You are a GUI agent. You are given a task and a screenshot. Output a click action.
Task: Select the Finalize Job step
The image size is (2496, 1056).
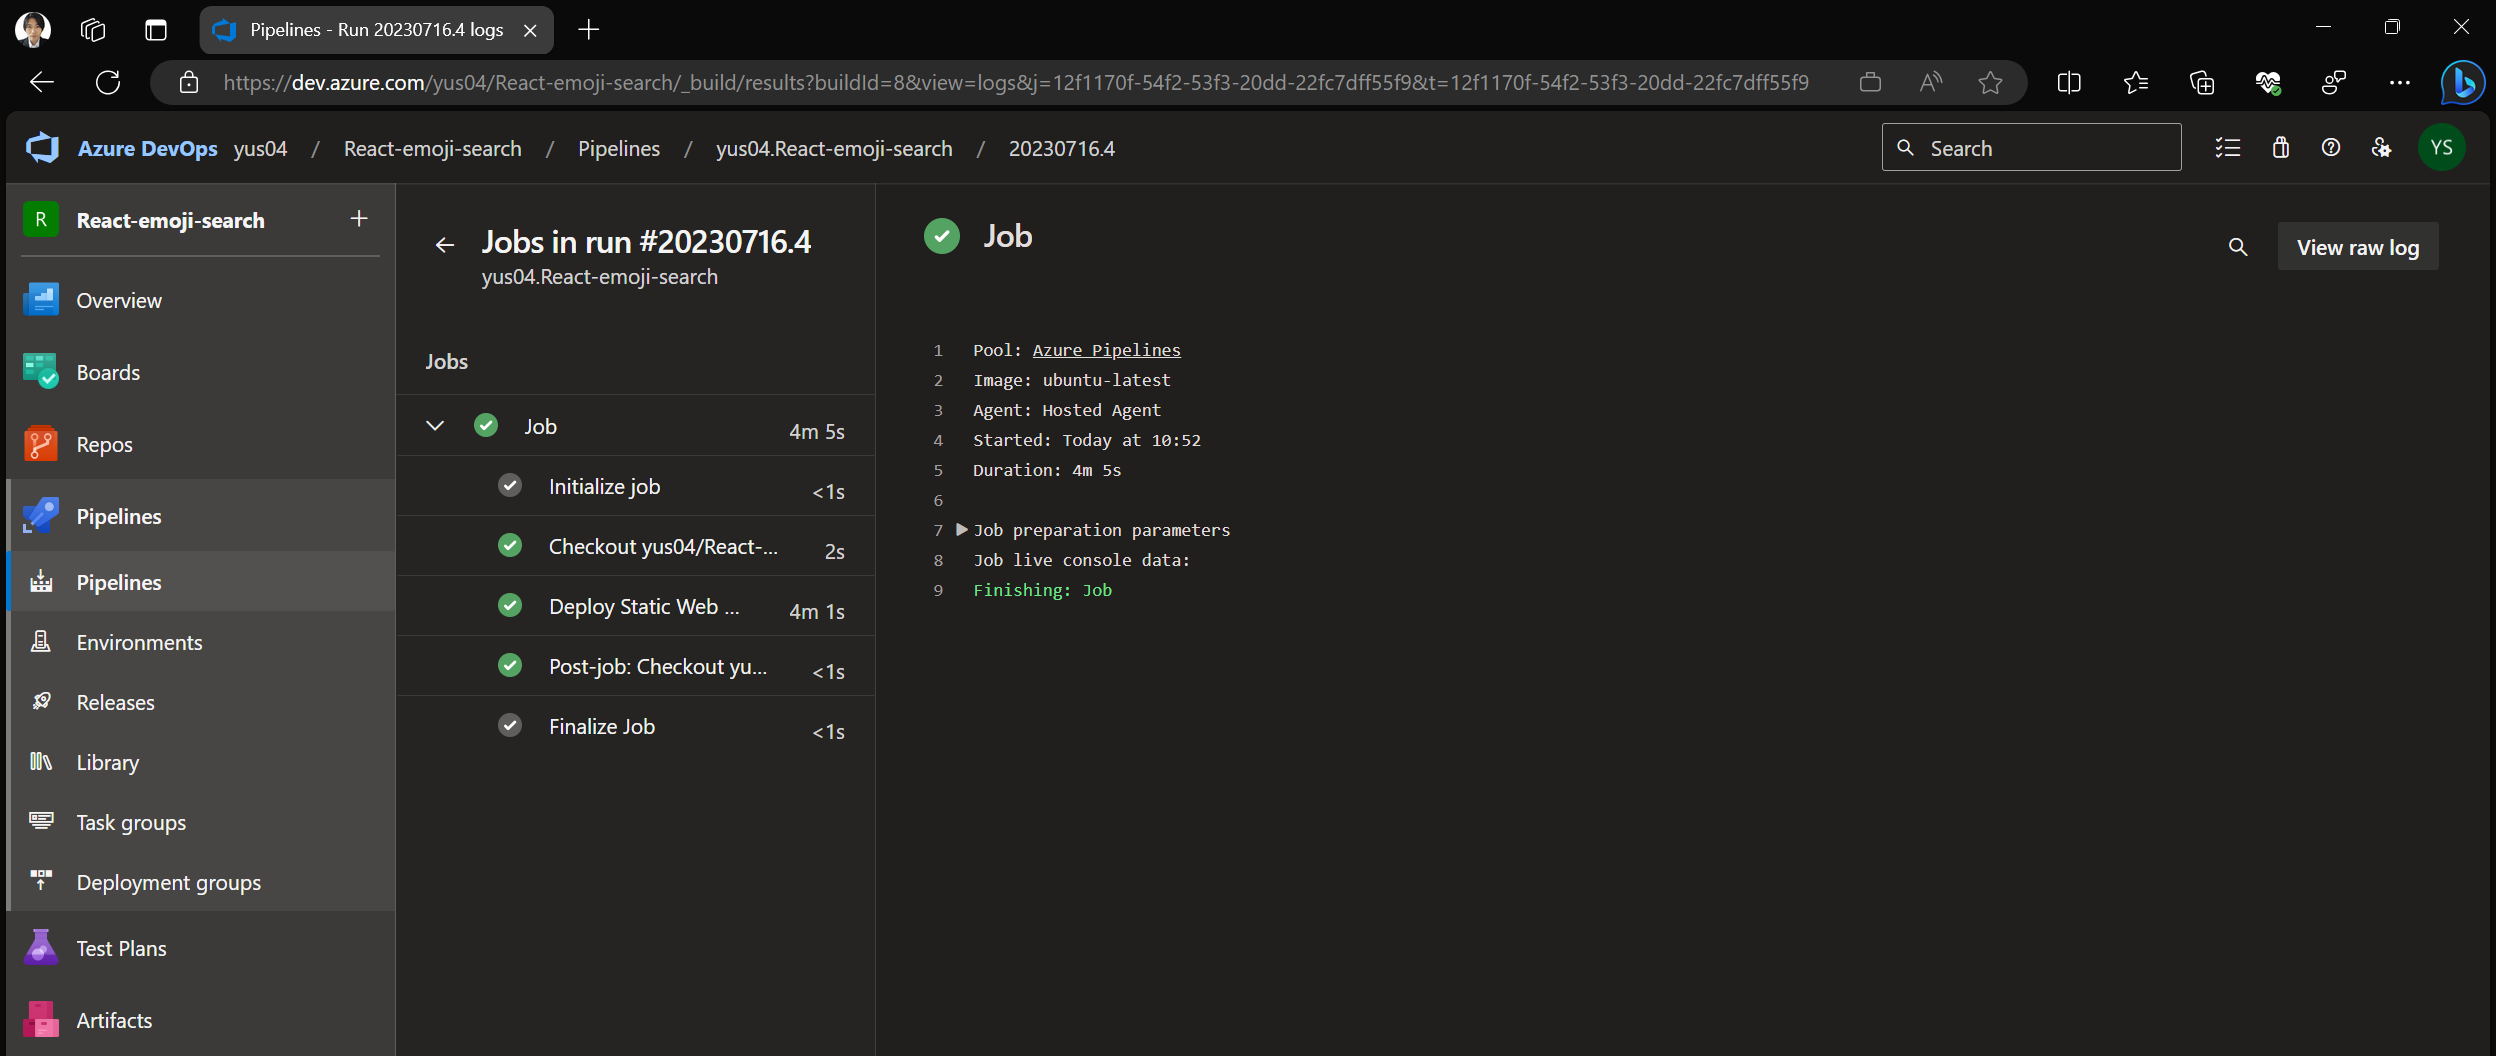pyautogui.click(x=636, y=727)
